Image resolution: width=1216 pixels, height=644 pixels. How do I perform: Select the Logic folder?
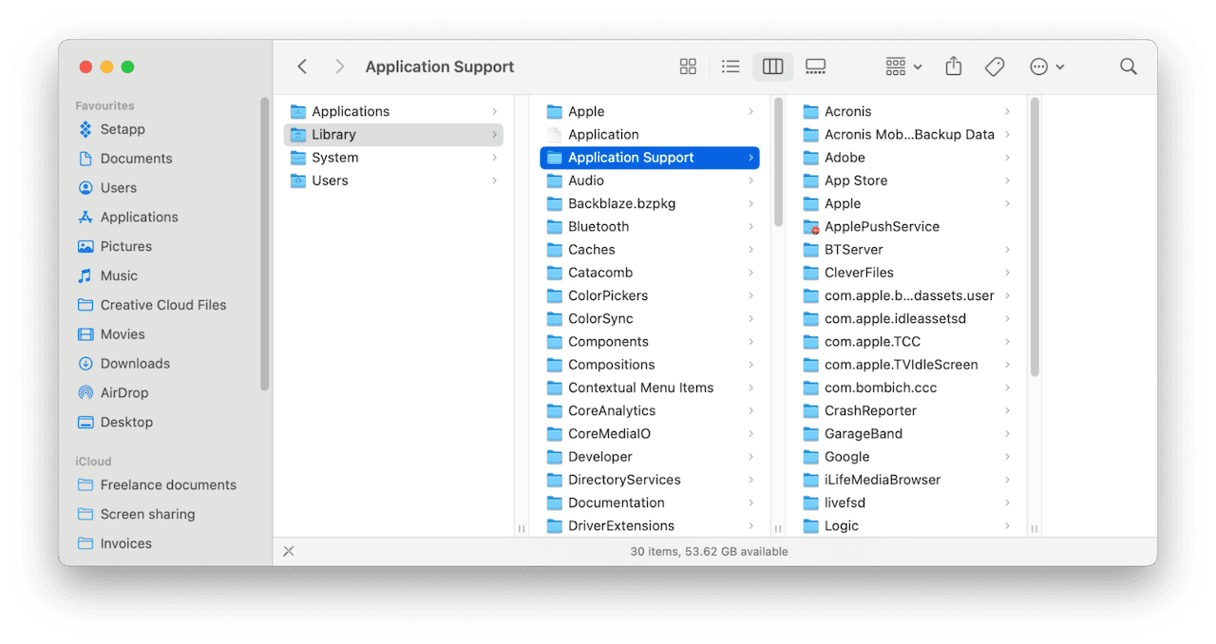(907, 525)
